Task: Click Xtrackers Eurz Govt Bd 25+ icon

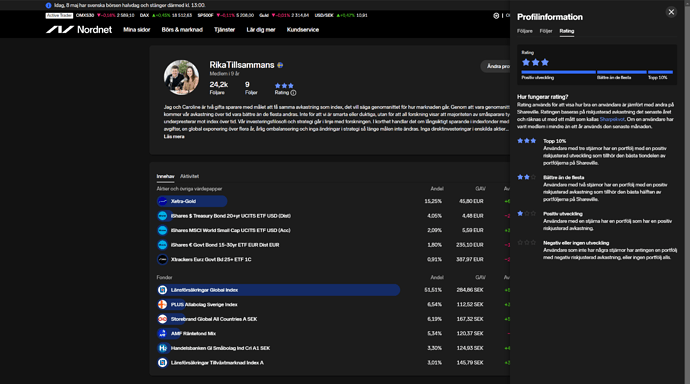Action: tap(162, 259)
